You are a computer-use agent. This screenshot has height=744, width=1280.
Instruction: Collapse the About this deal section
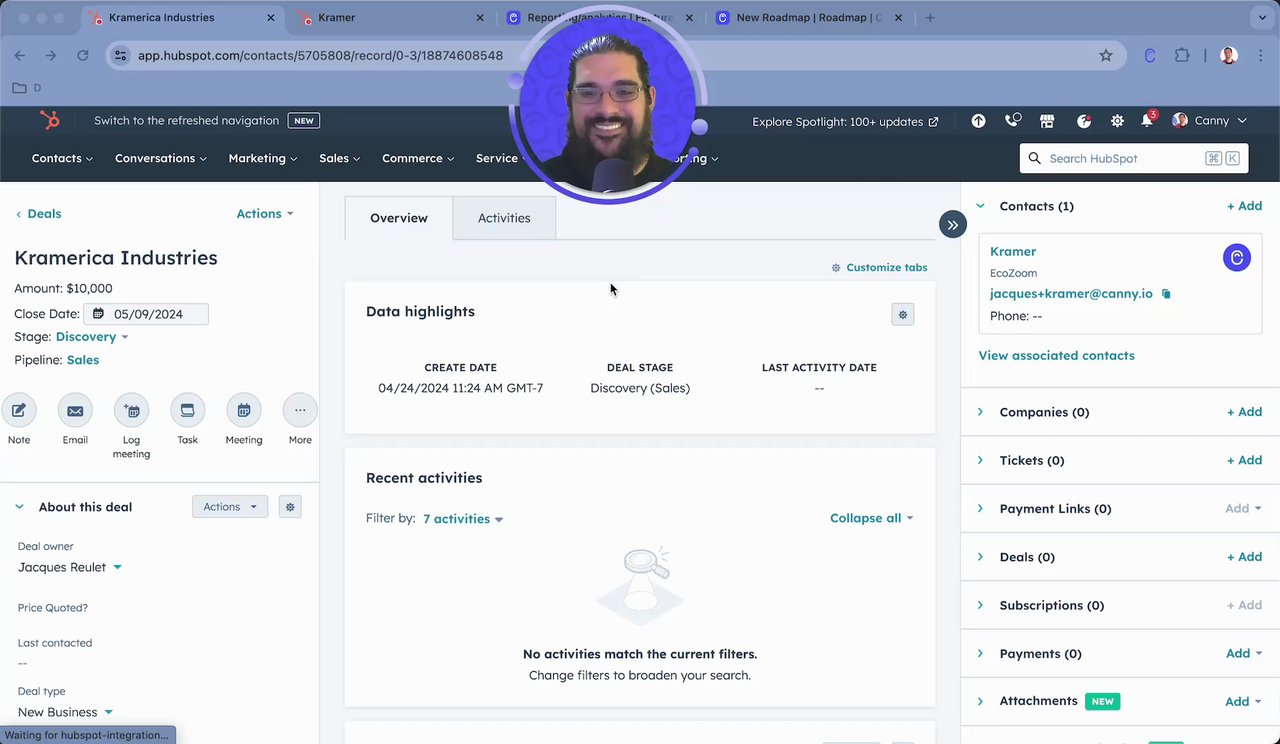pos(19,507)
